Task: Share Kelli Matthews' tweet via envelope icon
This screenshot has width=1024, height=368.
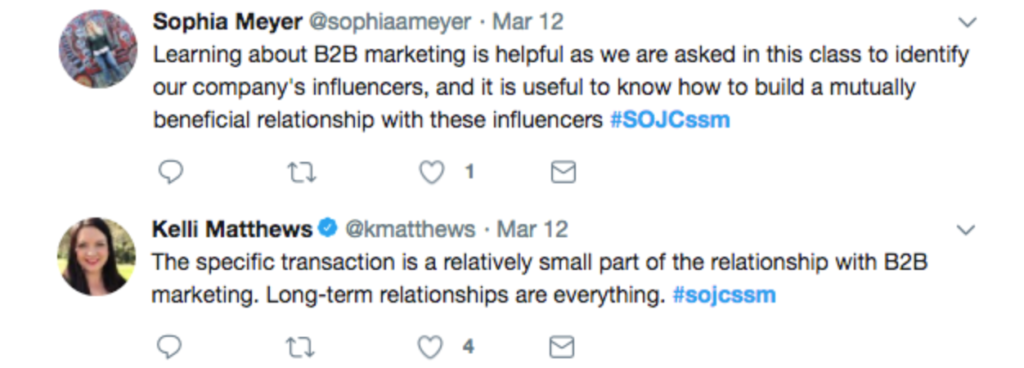Action: coord(562,347)
